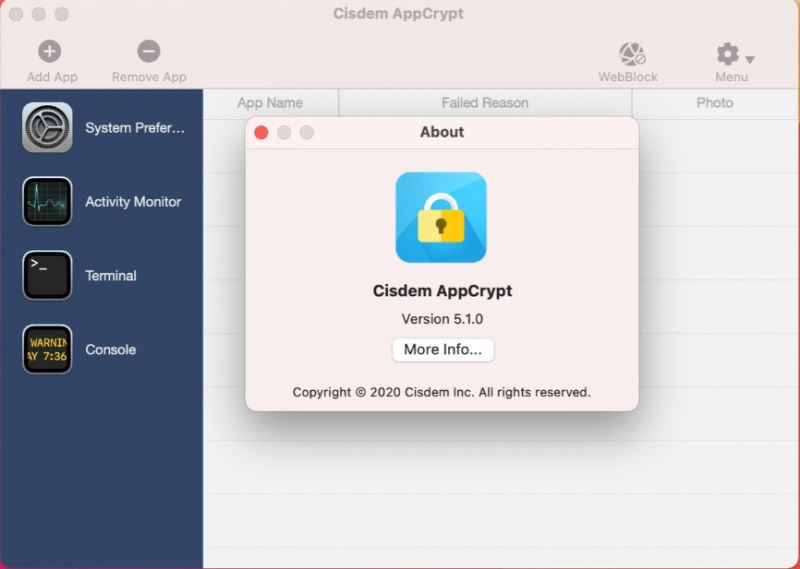Click the 'Remove App' toolbar label
This screenshot has height=569, width=800.
coord(149,77)
